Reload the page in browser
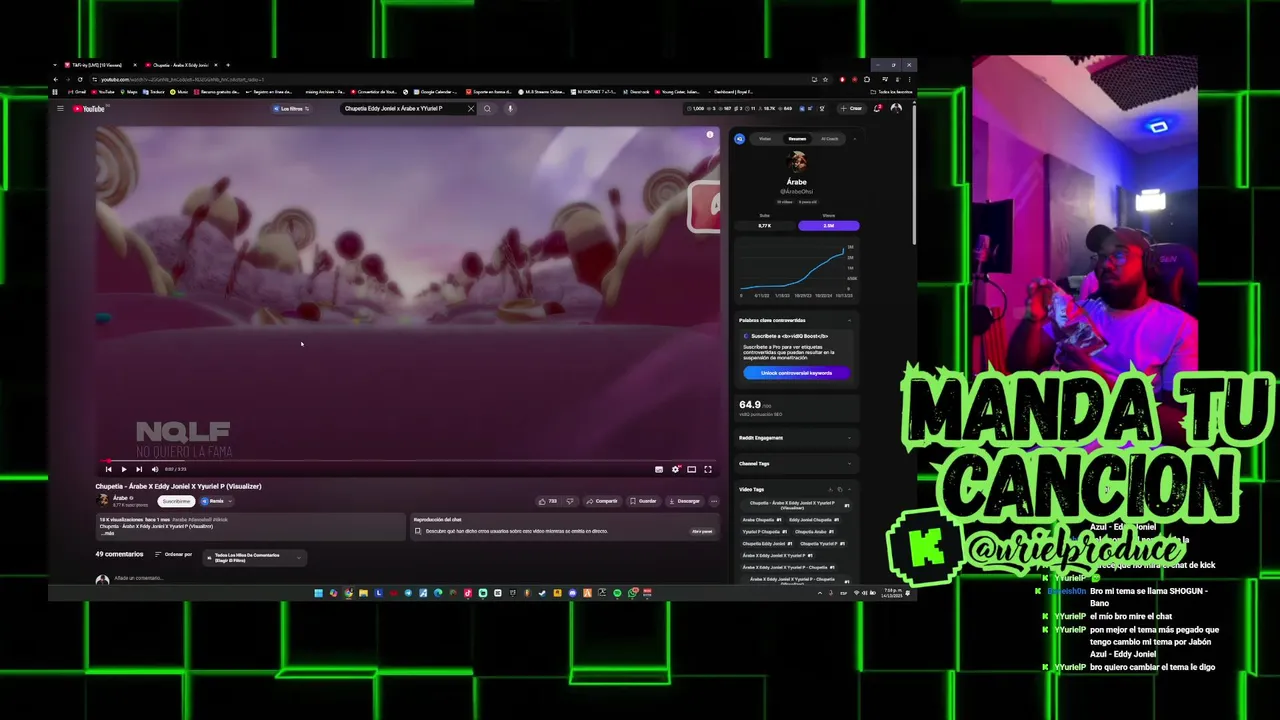This screenshot has height=720, width=1280. point(80,79)
